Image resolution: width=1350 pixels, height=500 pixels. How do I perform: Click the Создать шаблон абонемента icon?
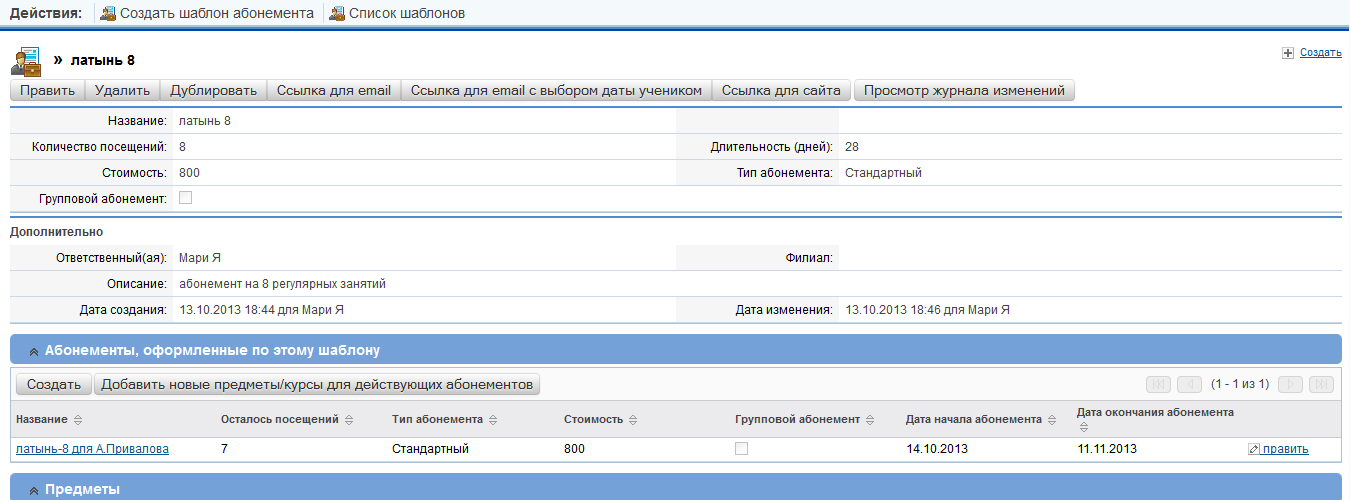[108, 14]
